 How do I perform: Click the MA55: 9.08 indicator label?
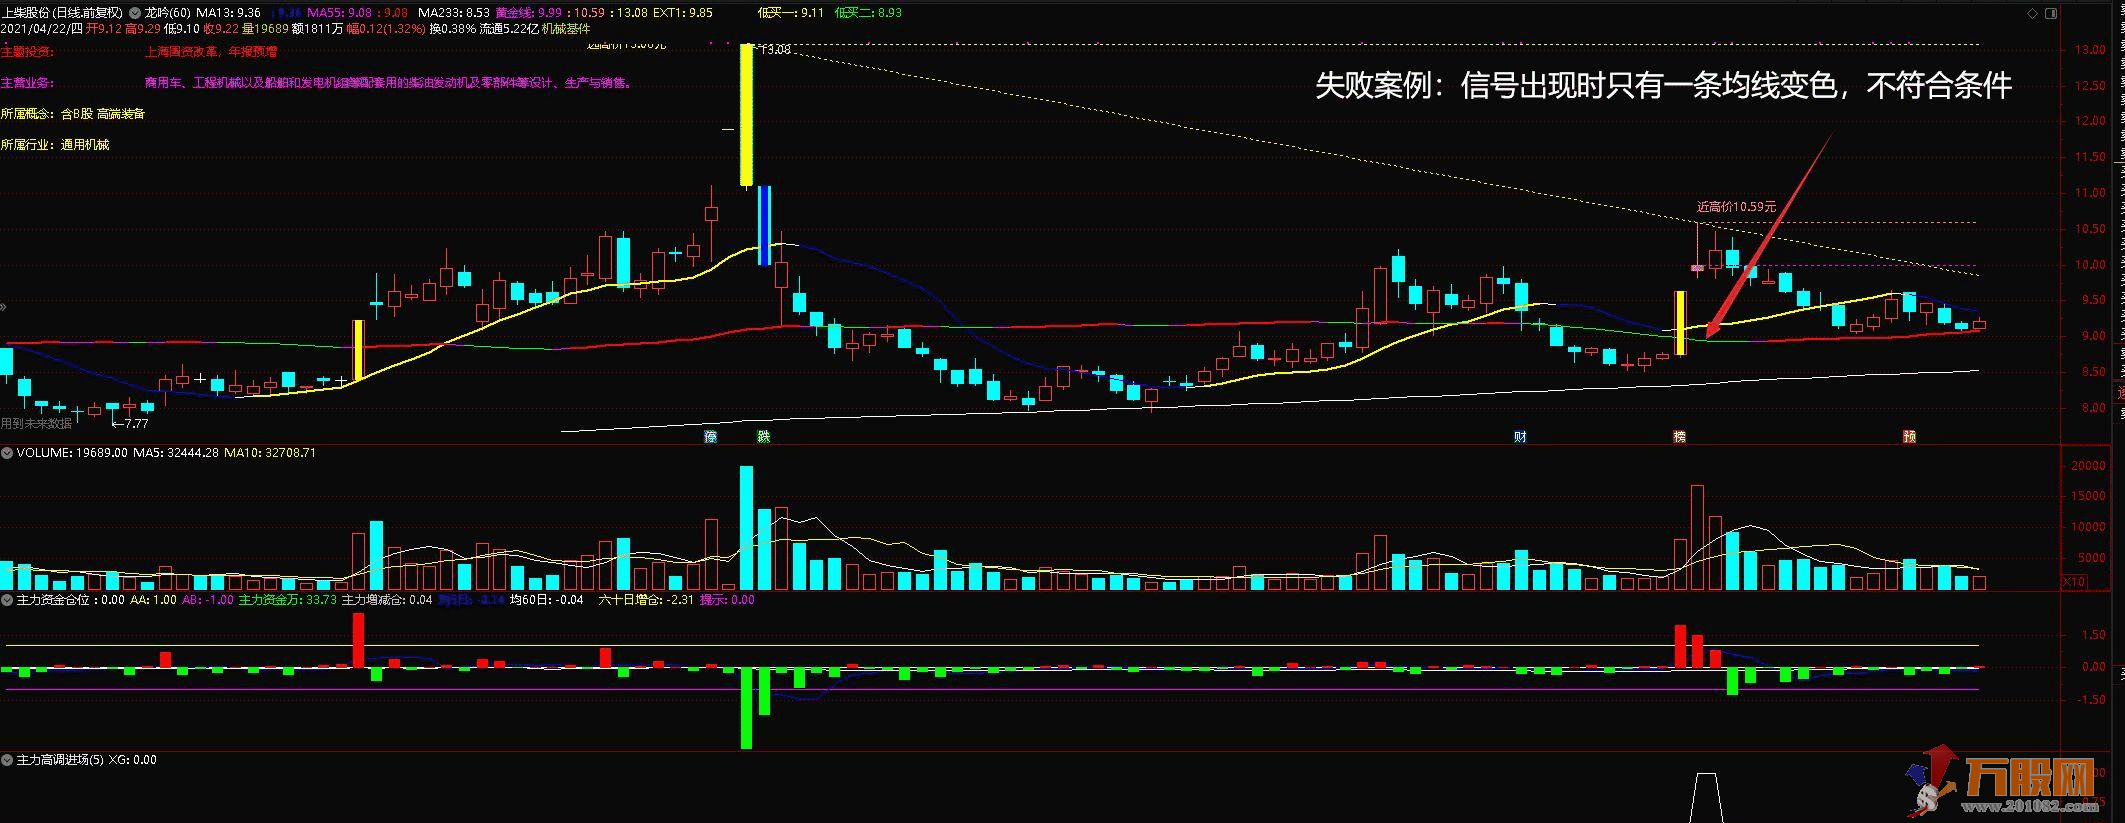click(x=340, y=13)
